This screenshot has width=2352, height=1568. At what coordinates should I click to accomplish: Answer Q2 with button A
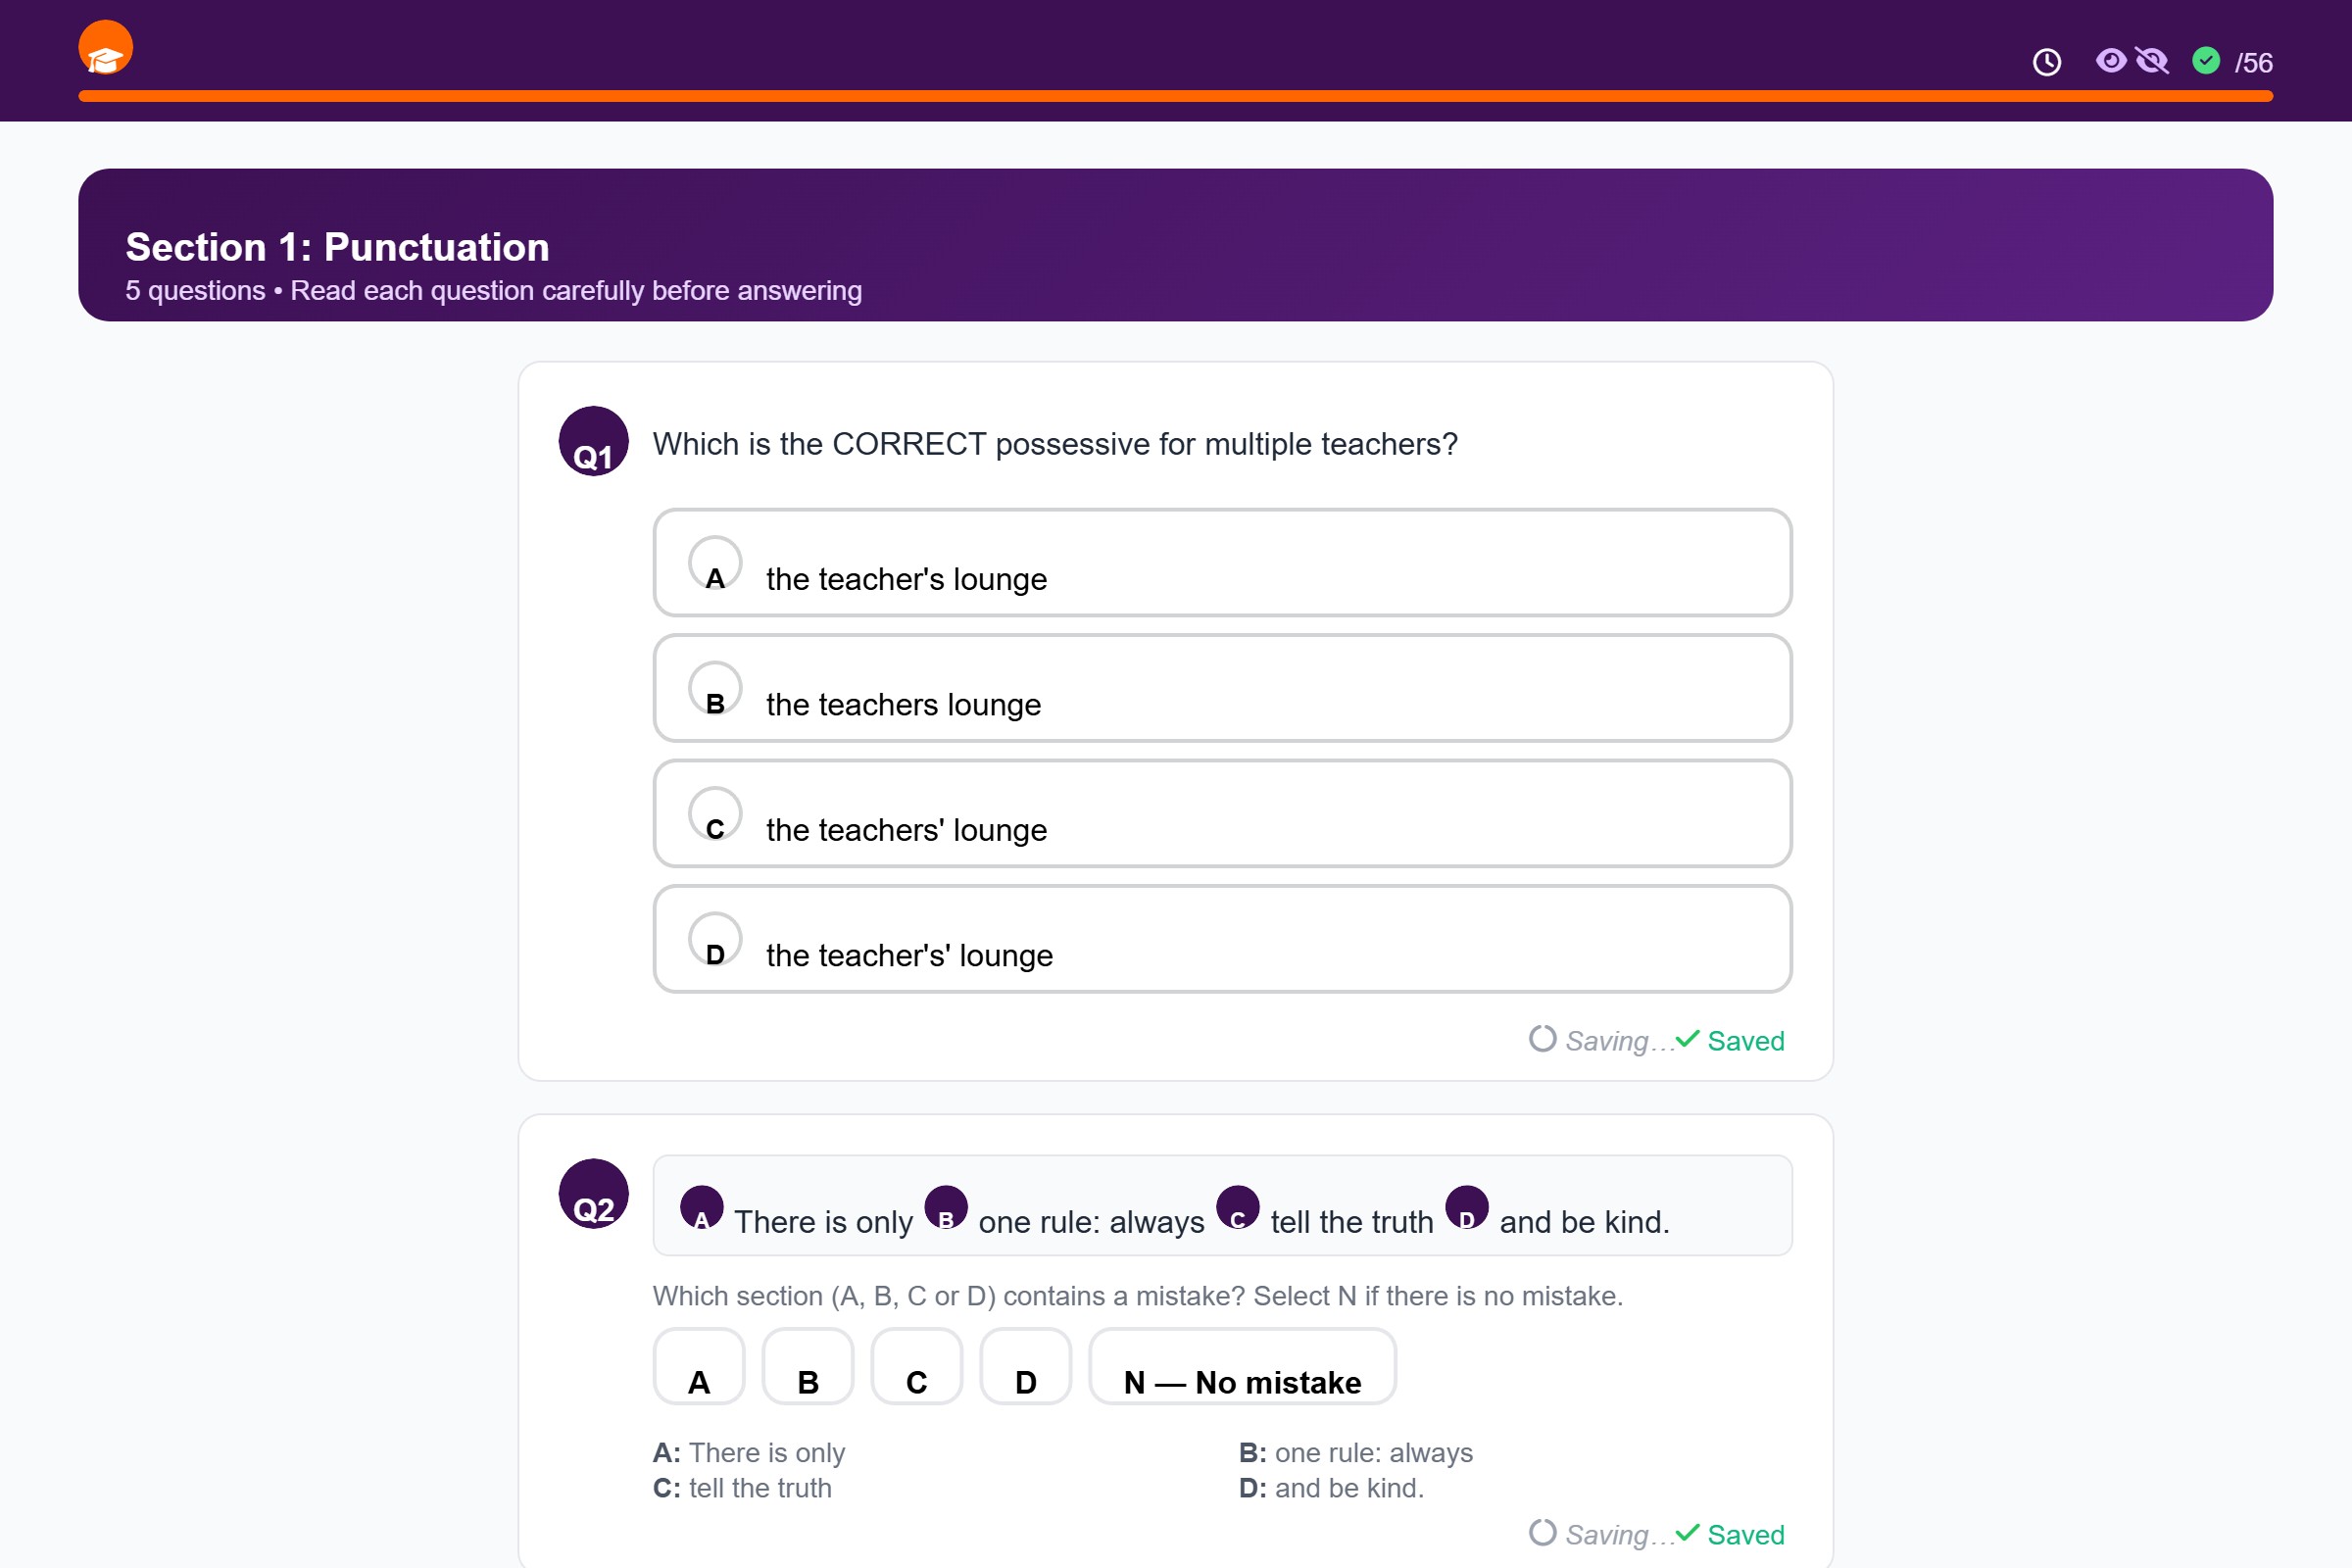[699, 1366]
